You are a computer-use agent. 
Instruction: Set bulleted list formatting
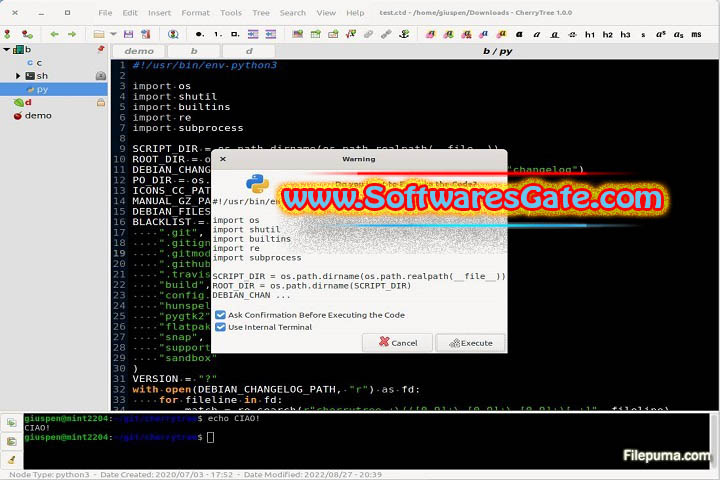(x=199, y=34)
